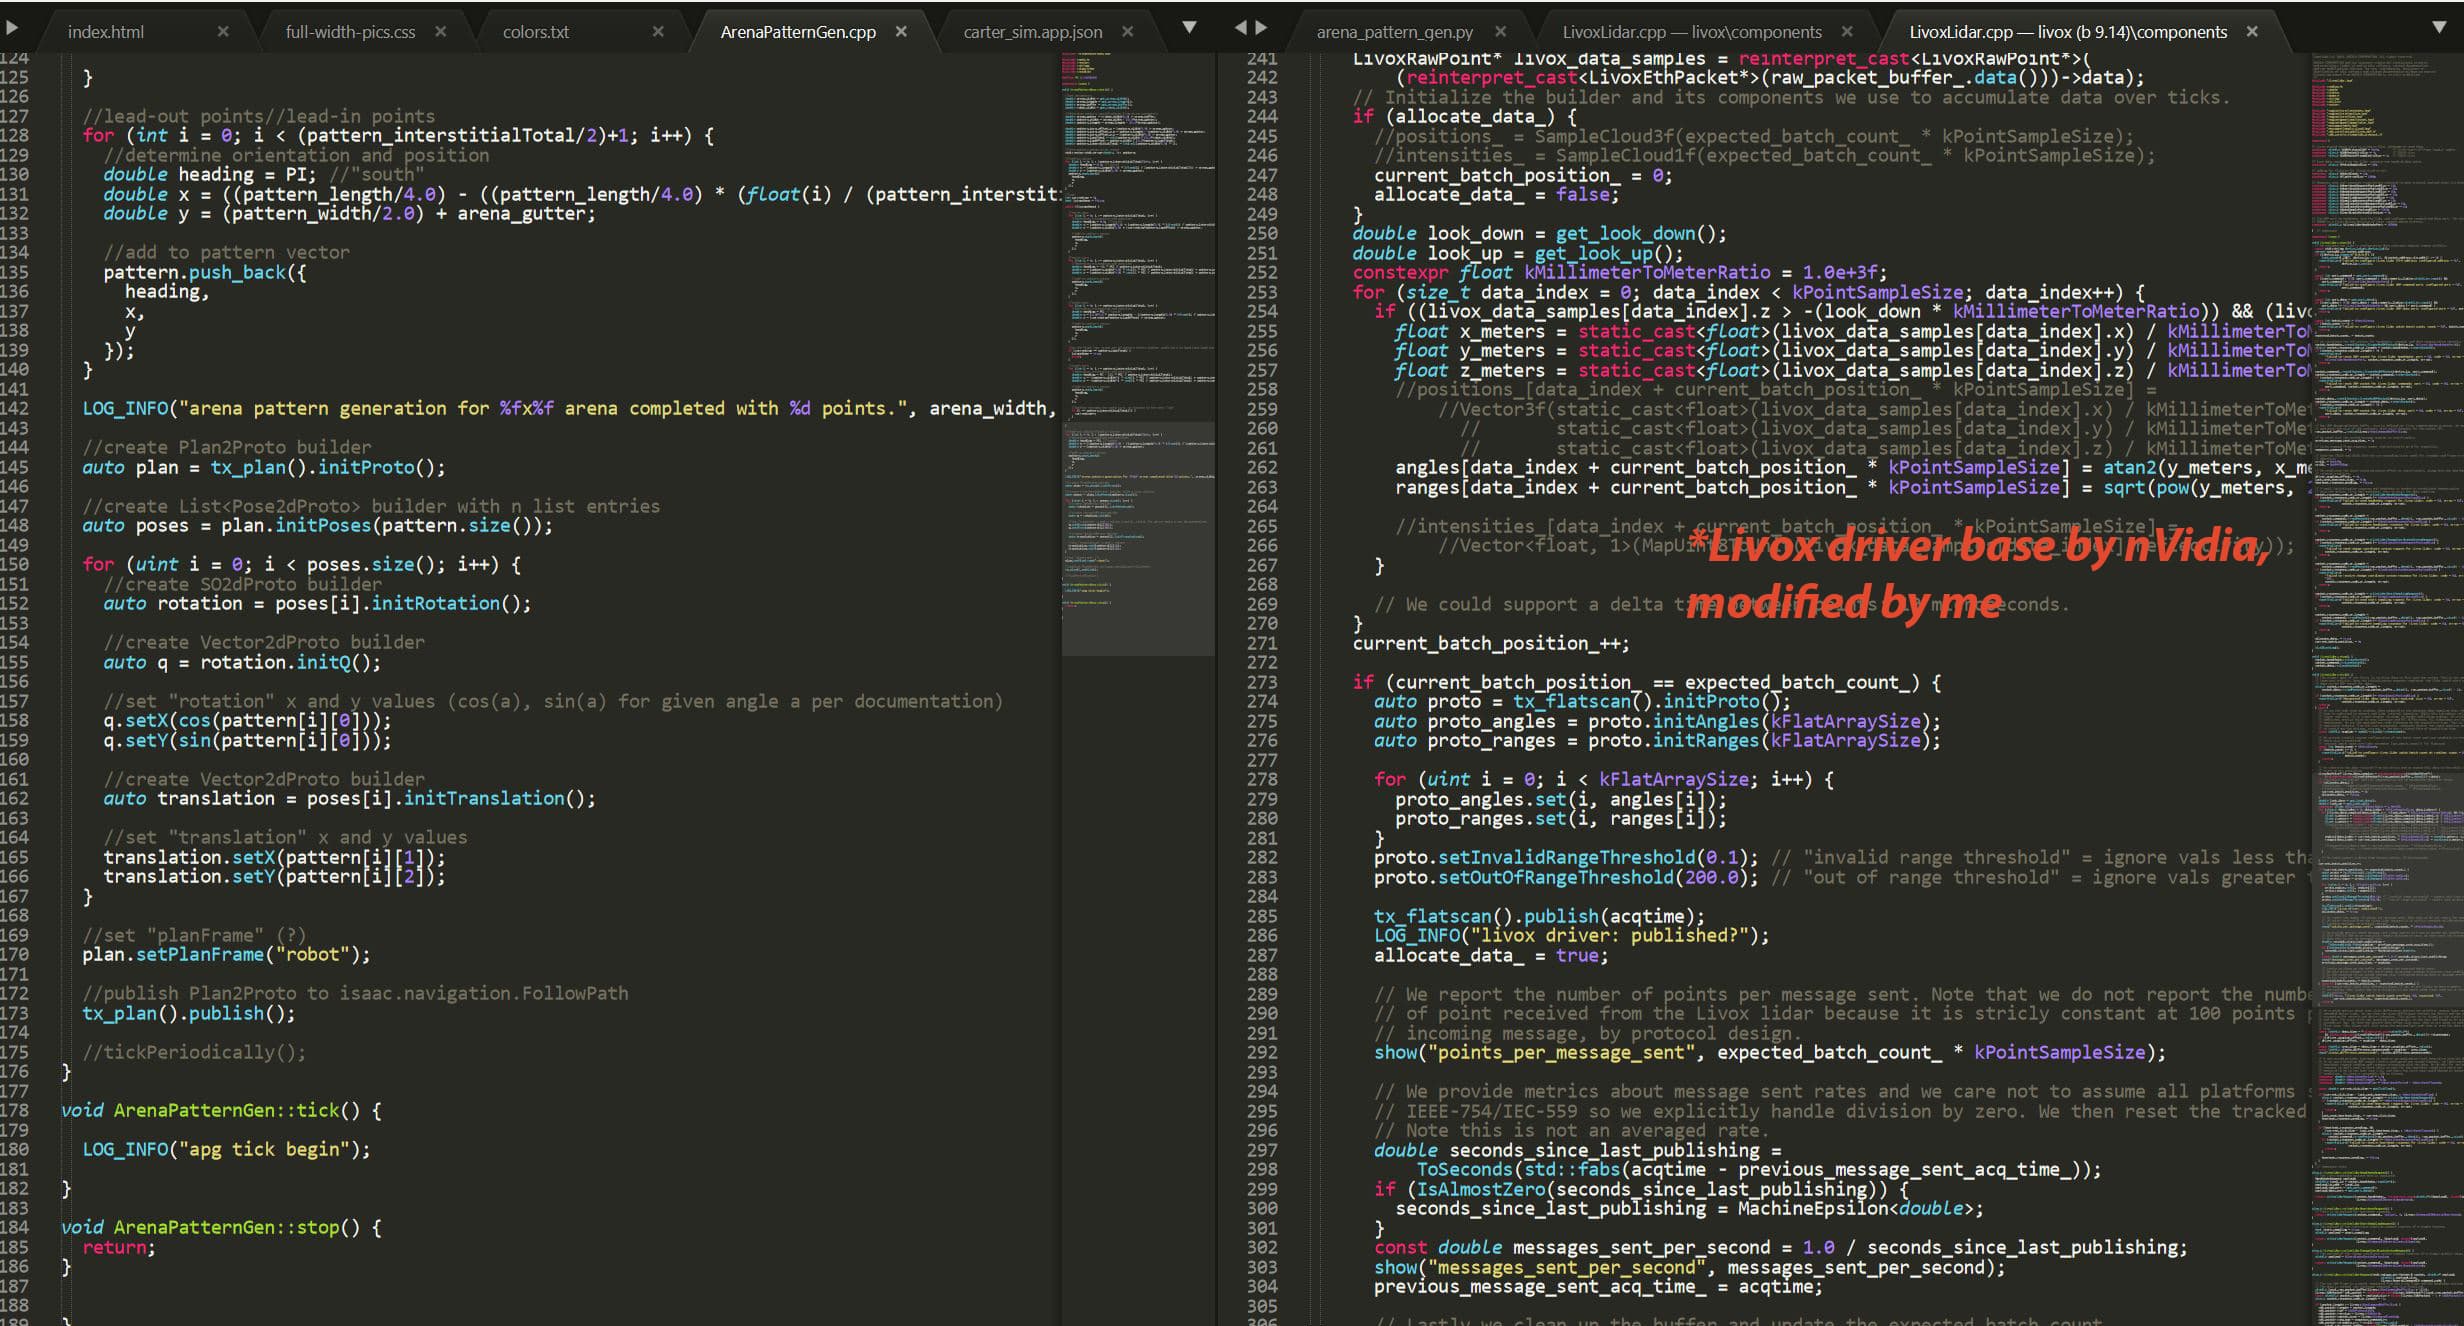Screen dimensions: 2464x1326
Task: Close the LivoxLidar.cpp livox\components tab
Action: (x=1847, y=32)
